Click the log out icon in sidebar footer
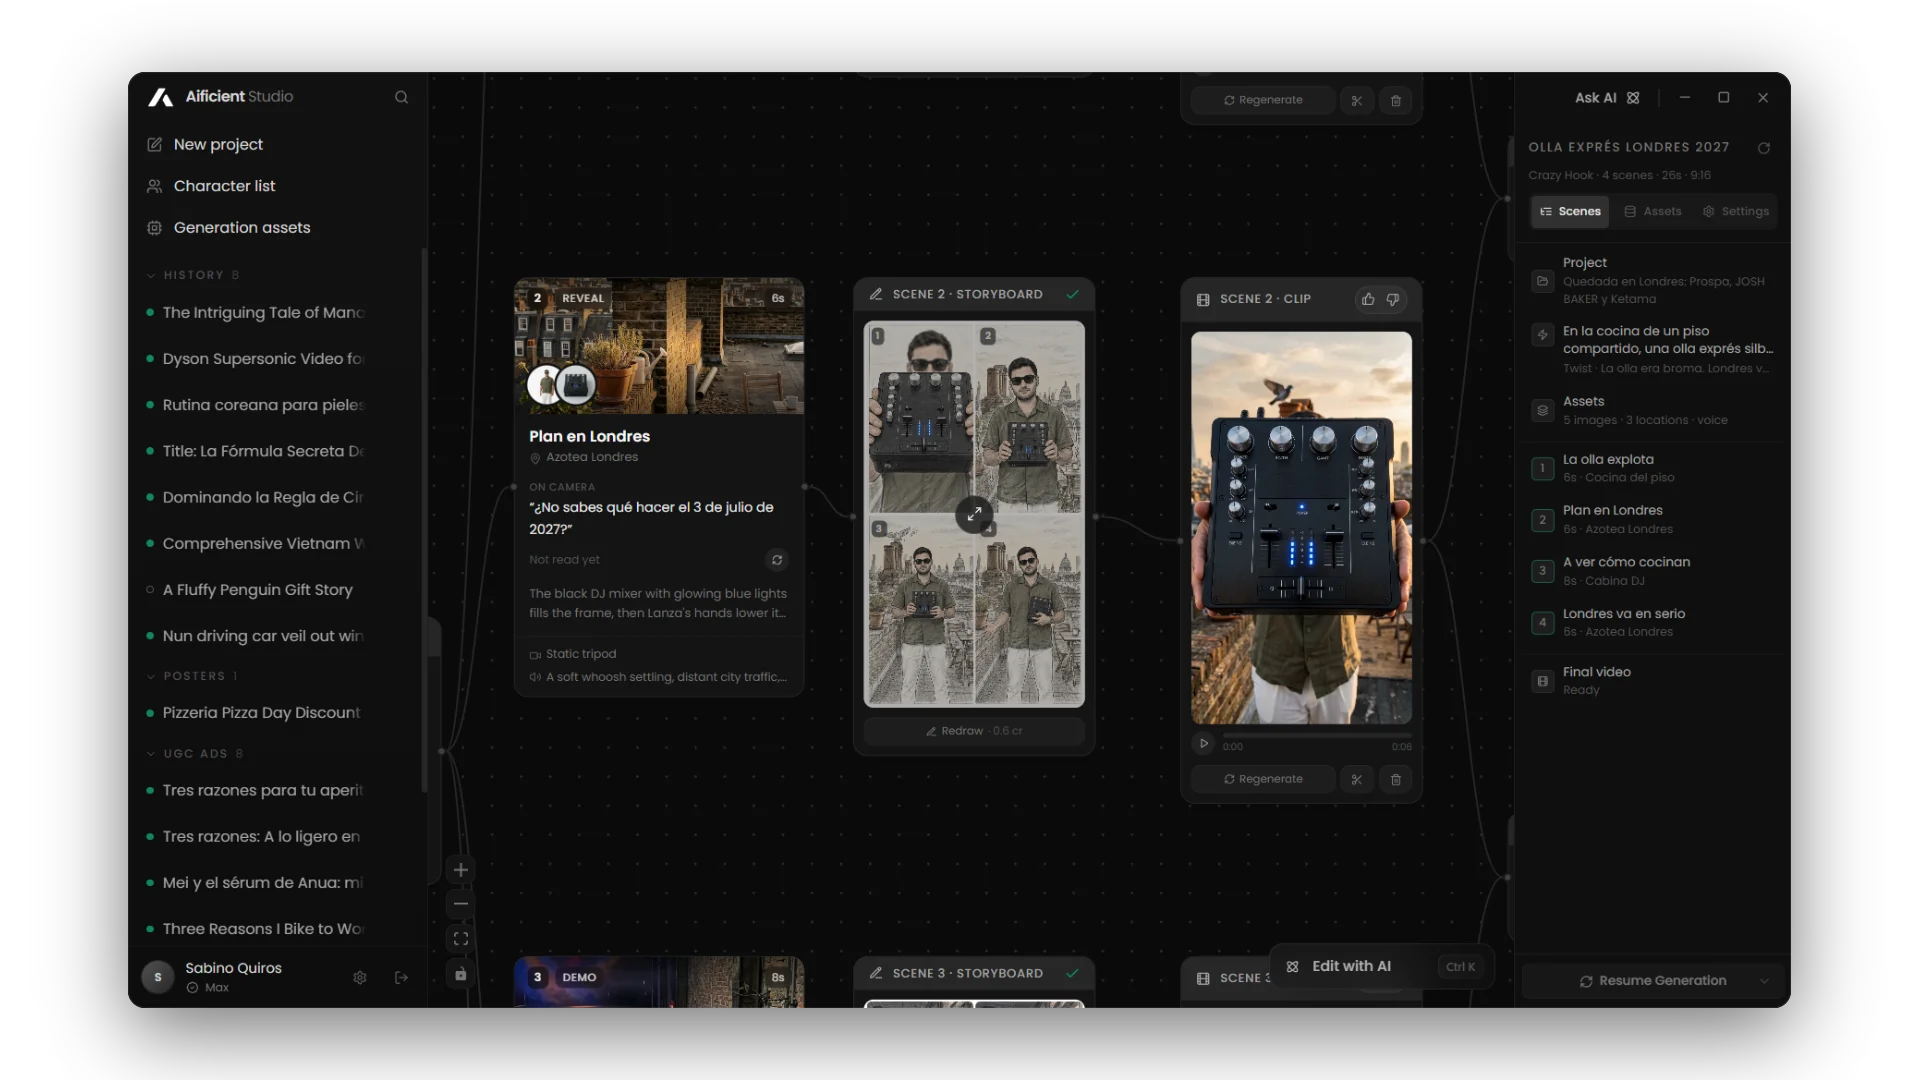This screenshot has width=1920, height=1080. click(401, 977)
